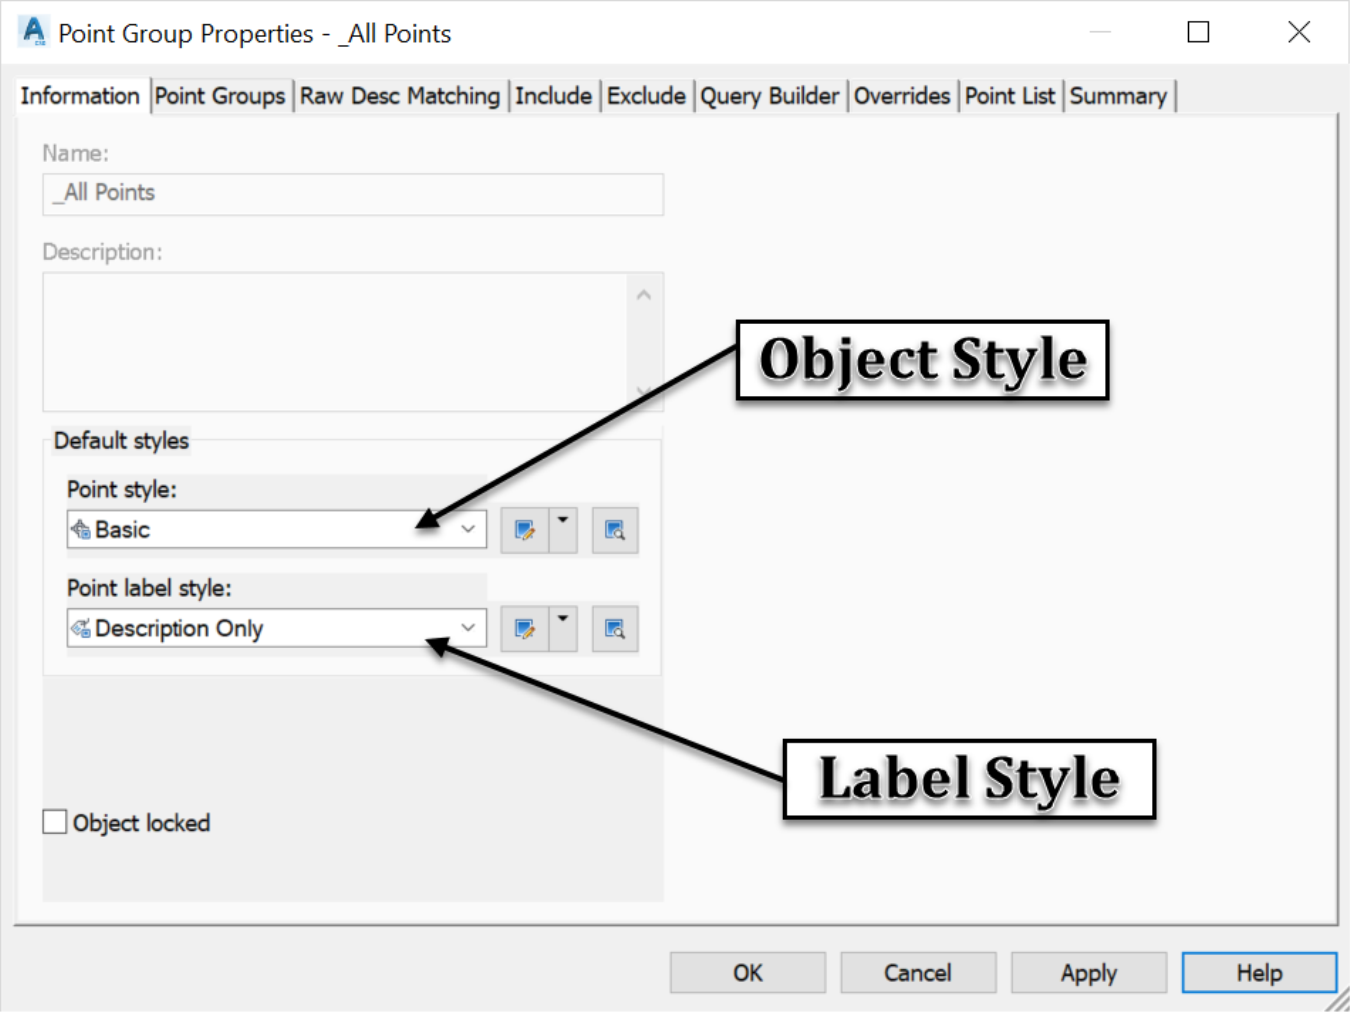Pick Point style from drawing icon
This screenshot has width=1350, height=1012.
coord(615,530)
